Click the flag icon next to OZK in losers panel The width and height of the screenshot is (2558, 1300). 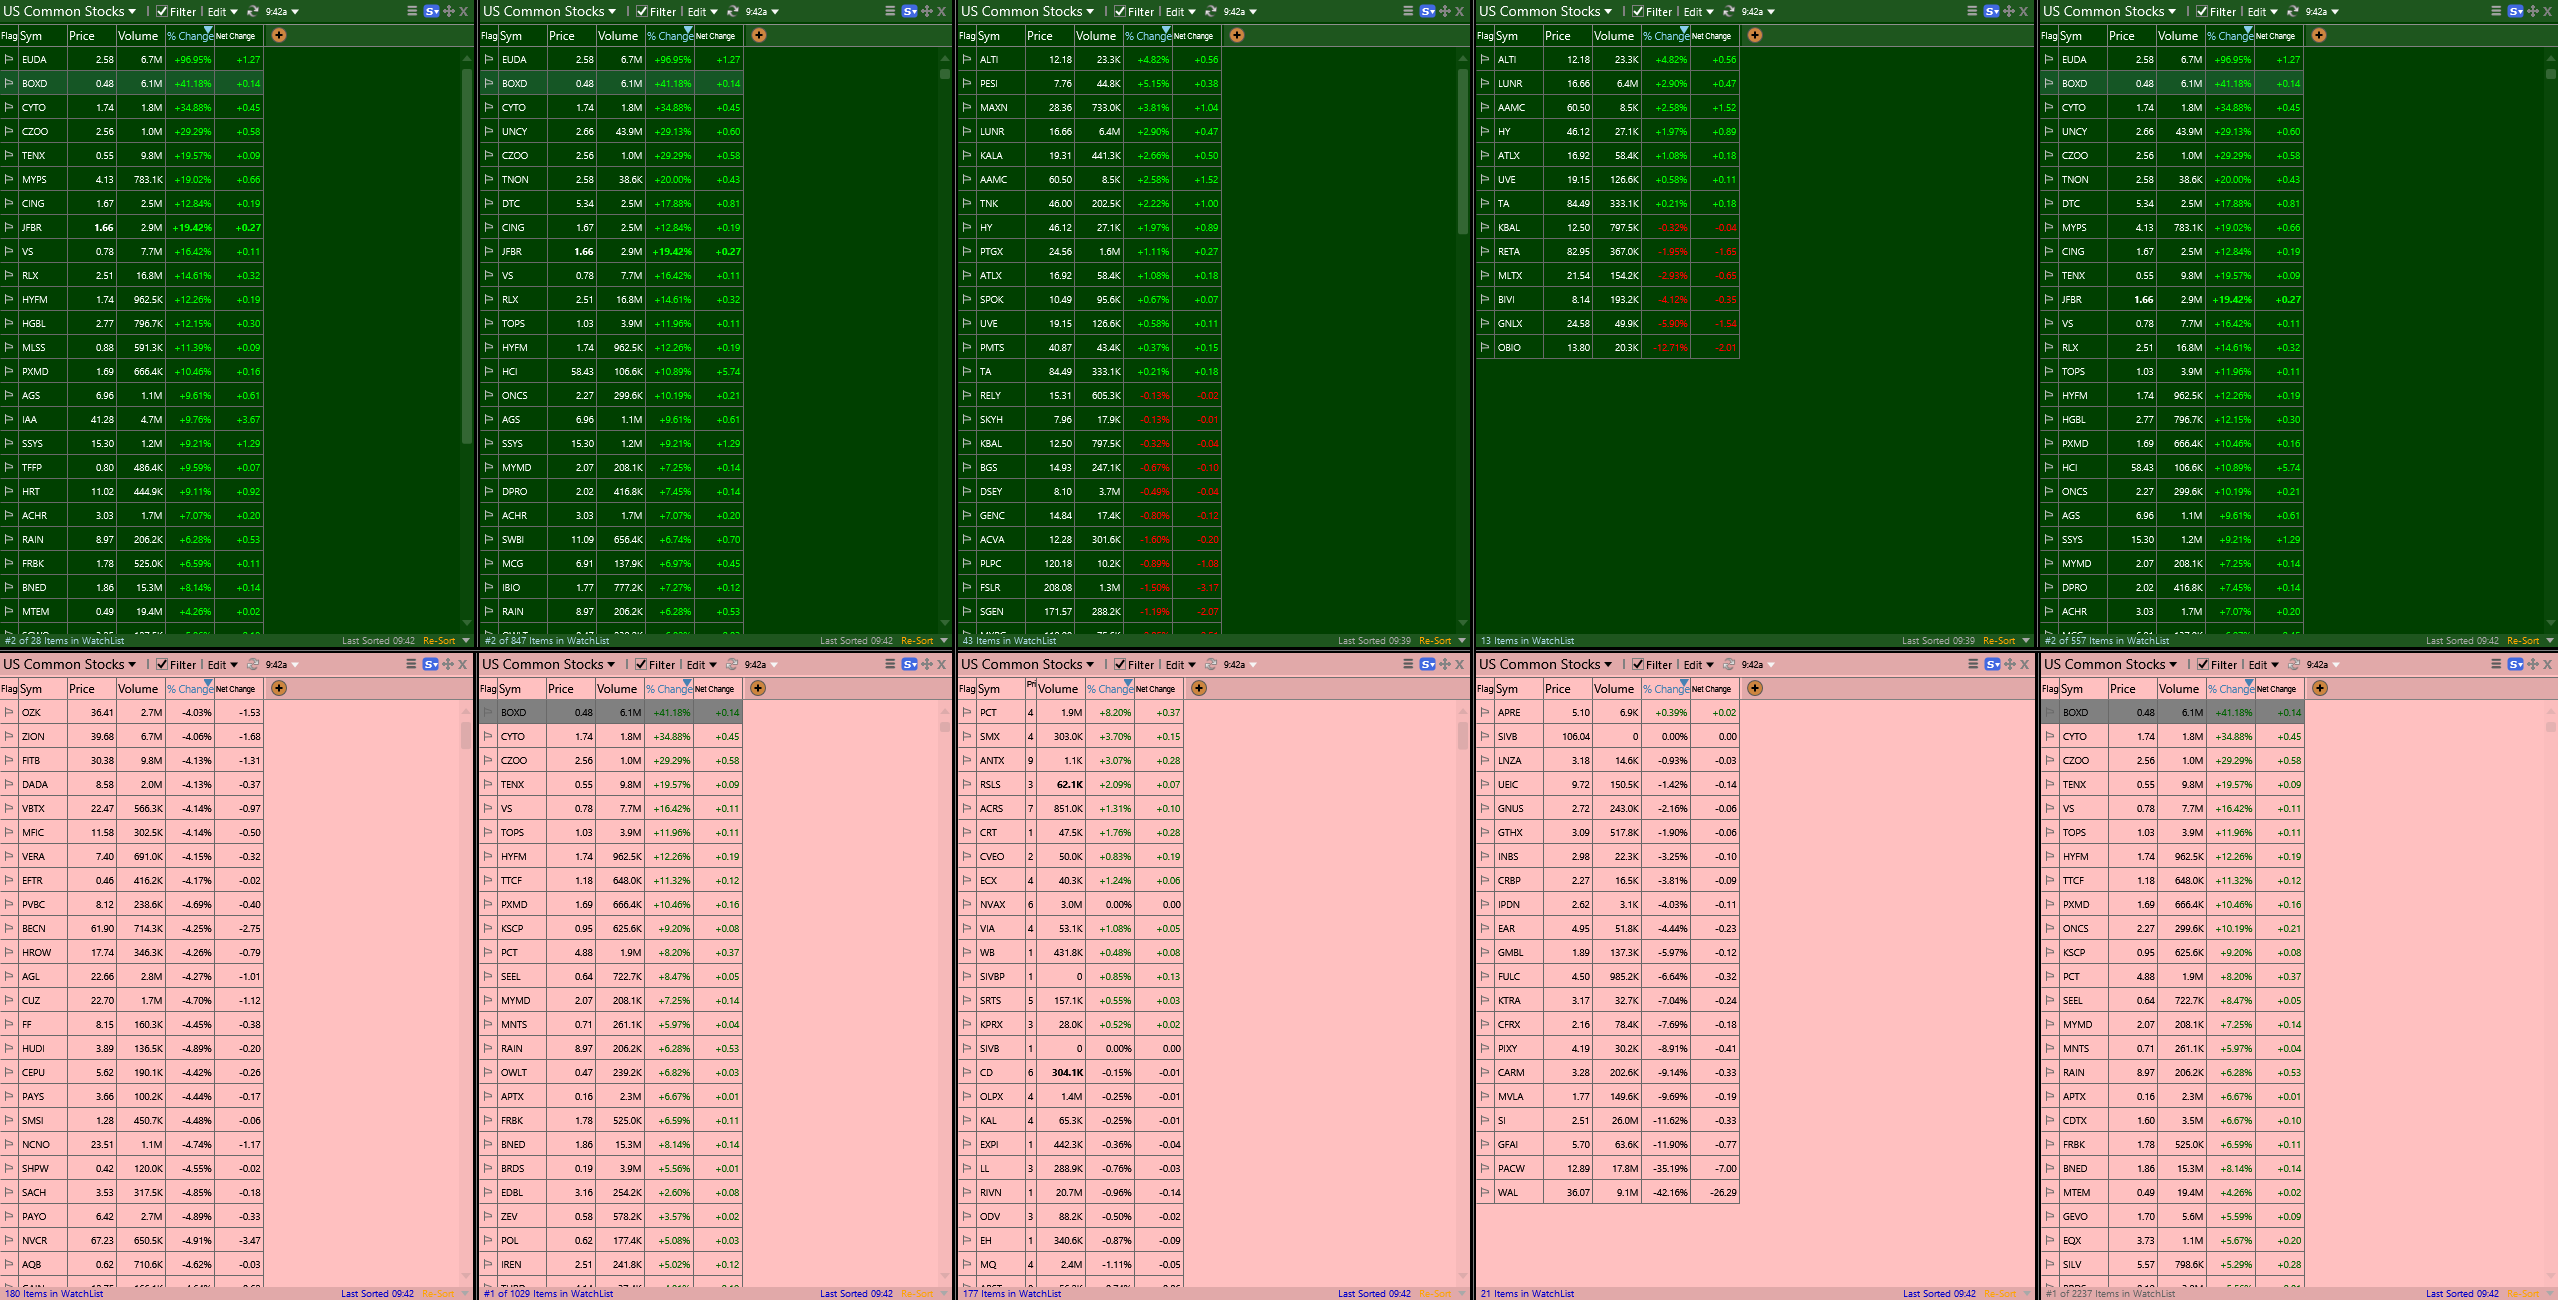pyautogui.click(x=9, y=712)
